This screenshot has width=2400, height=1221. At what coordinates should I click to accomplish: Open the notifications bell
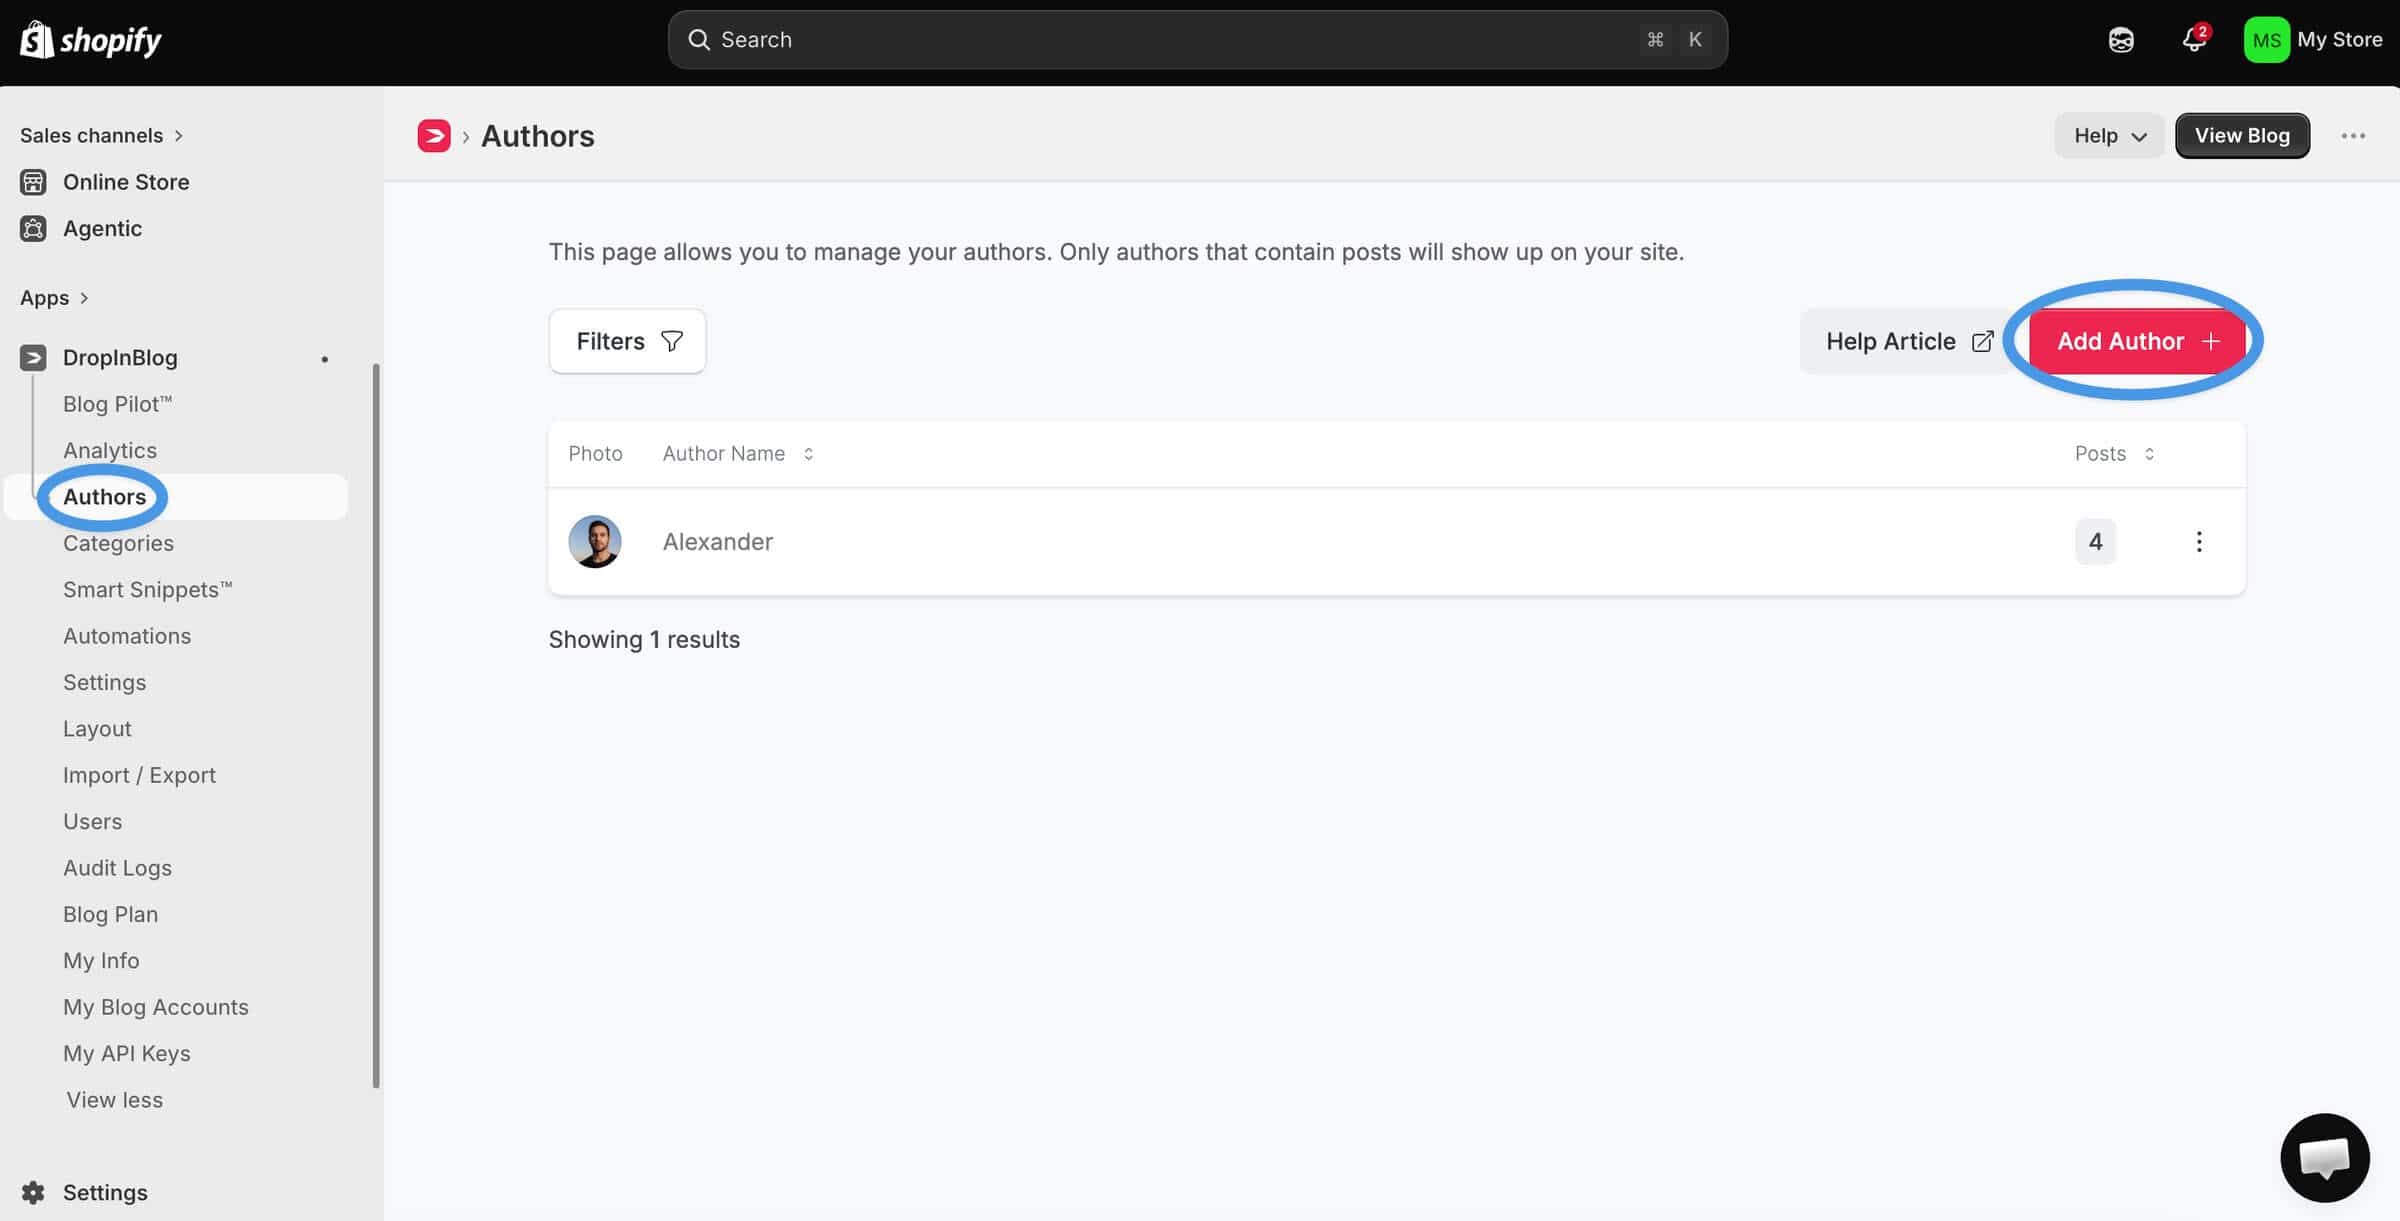(2194, 39)
